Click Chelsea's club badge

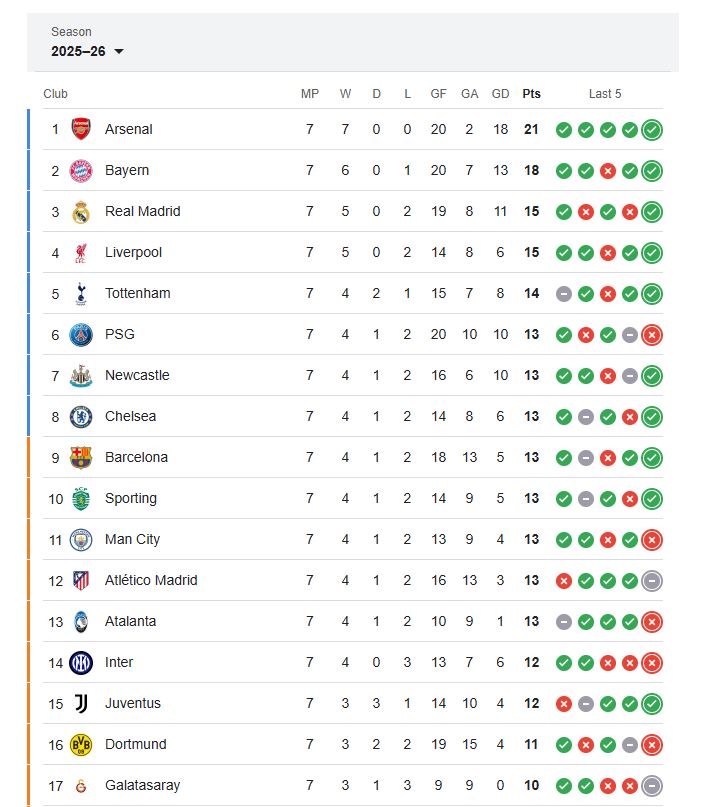(x=81, y=416)
